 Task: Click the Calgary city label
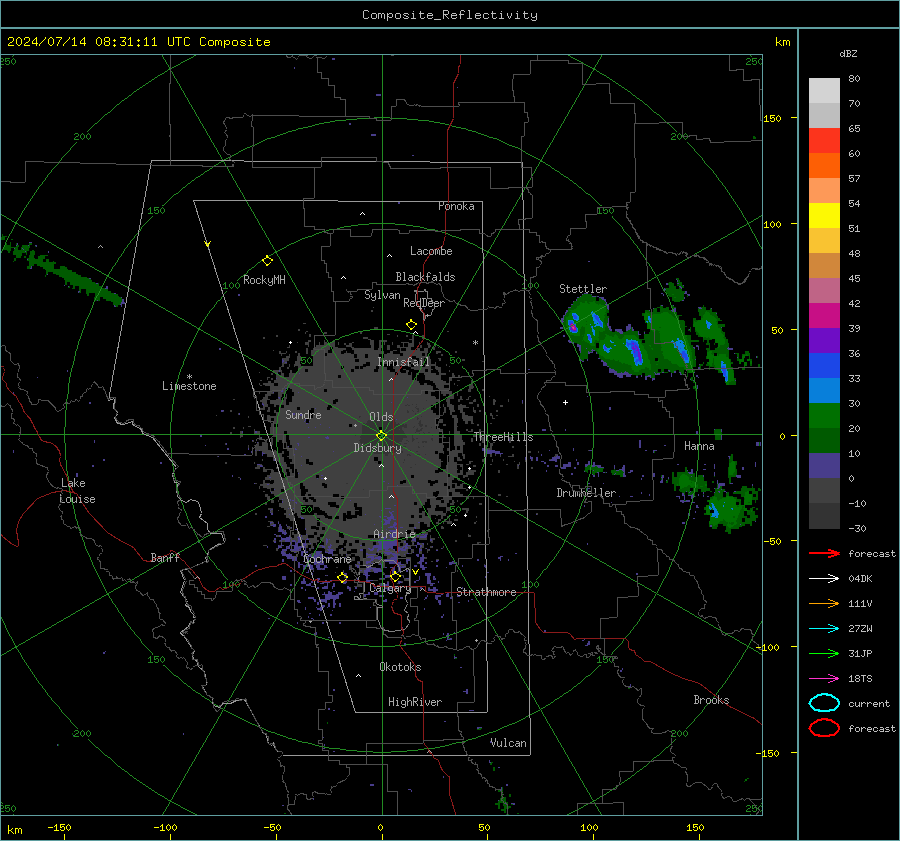coord(390,588)
